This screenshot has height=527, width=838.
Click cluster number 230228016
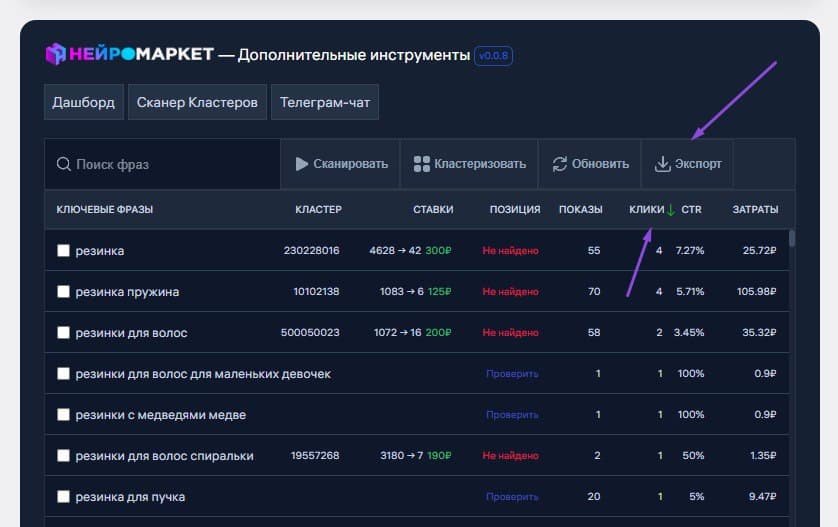click(x=312, y=251)
